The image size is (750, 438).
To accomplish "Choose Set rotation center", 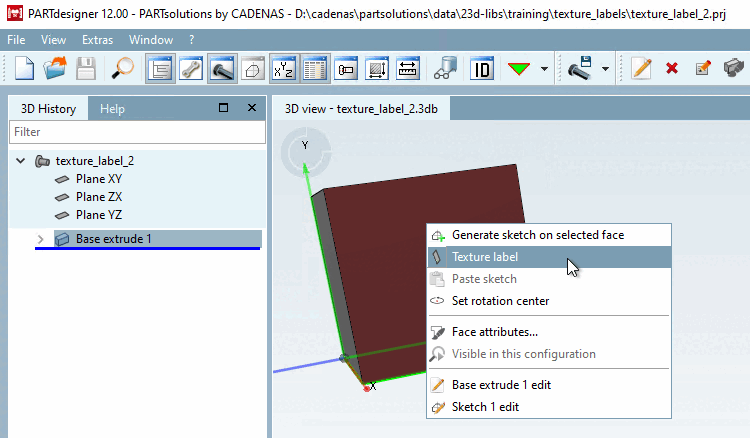I will click(x=549, y=301).
